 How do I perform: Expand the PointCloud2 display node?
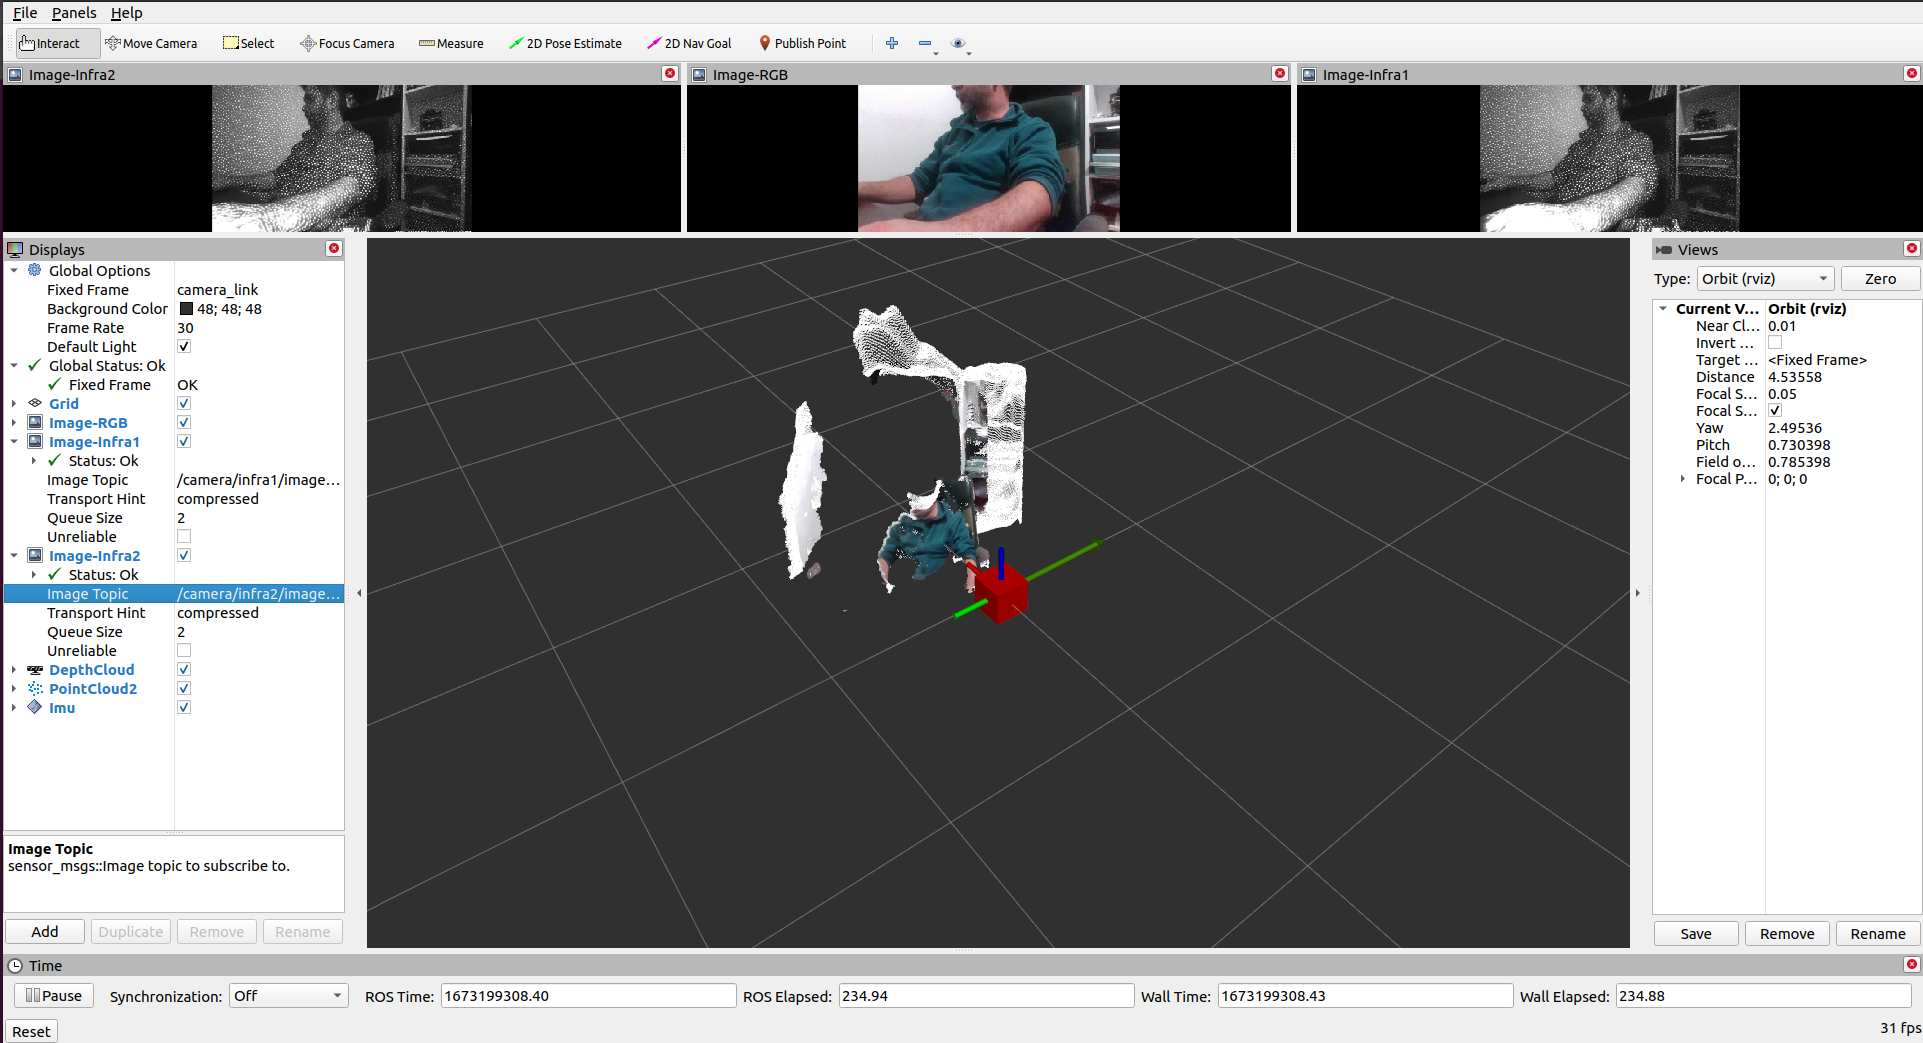14,689
